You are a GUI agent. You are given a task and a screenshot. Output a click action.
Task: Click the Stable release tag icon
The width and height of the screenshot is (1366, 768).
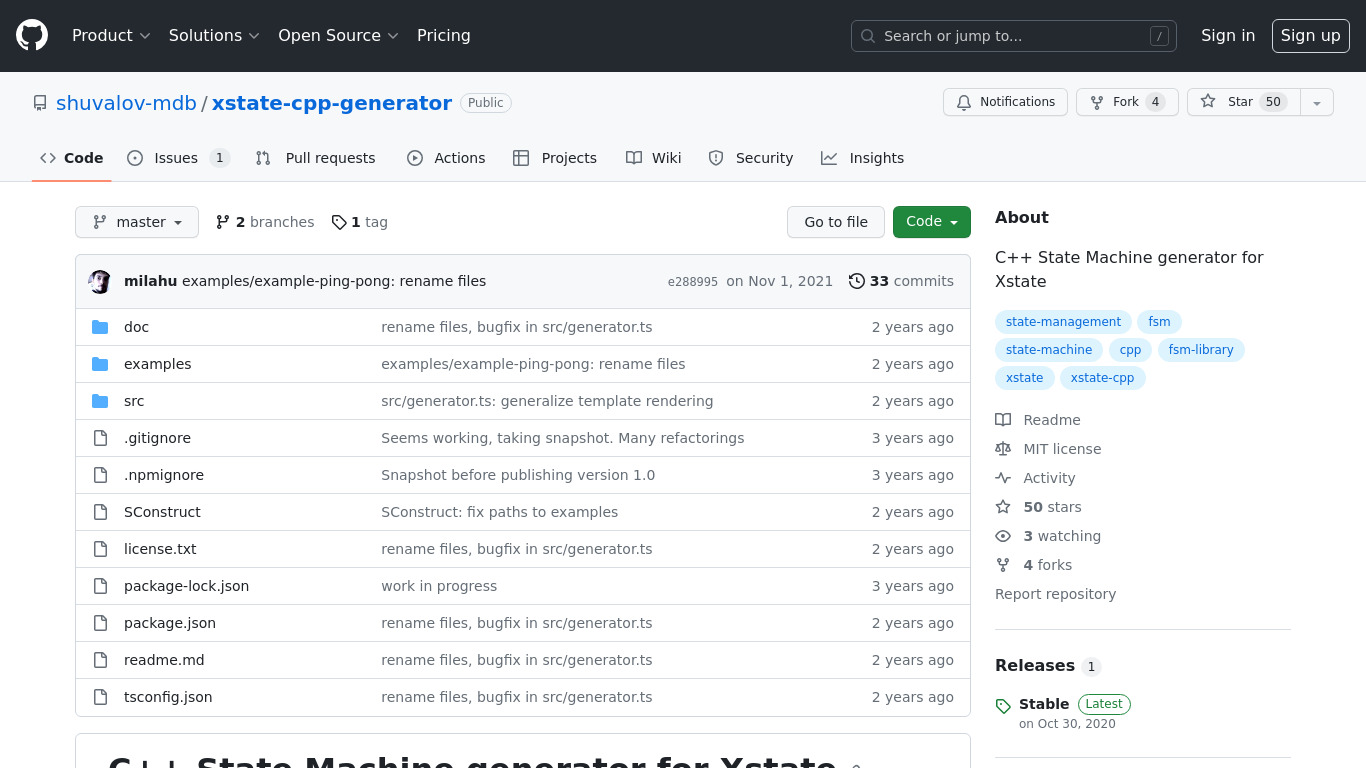pos(1003,707)
